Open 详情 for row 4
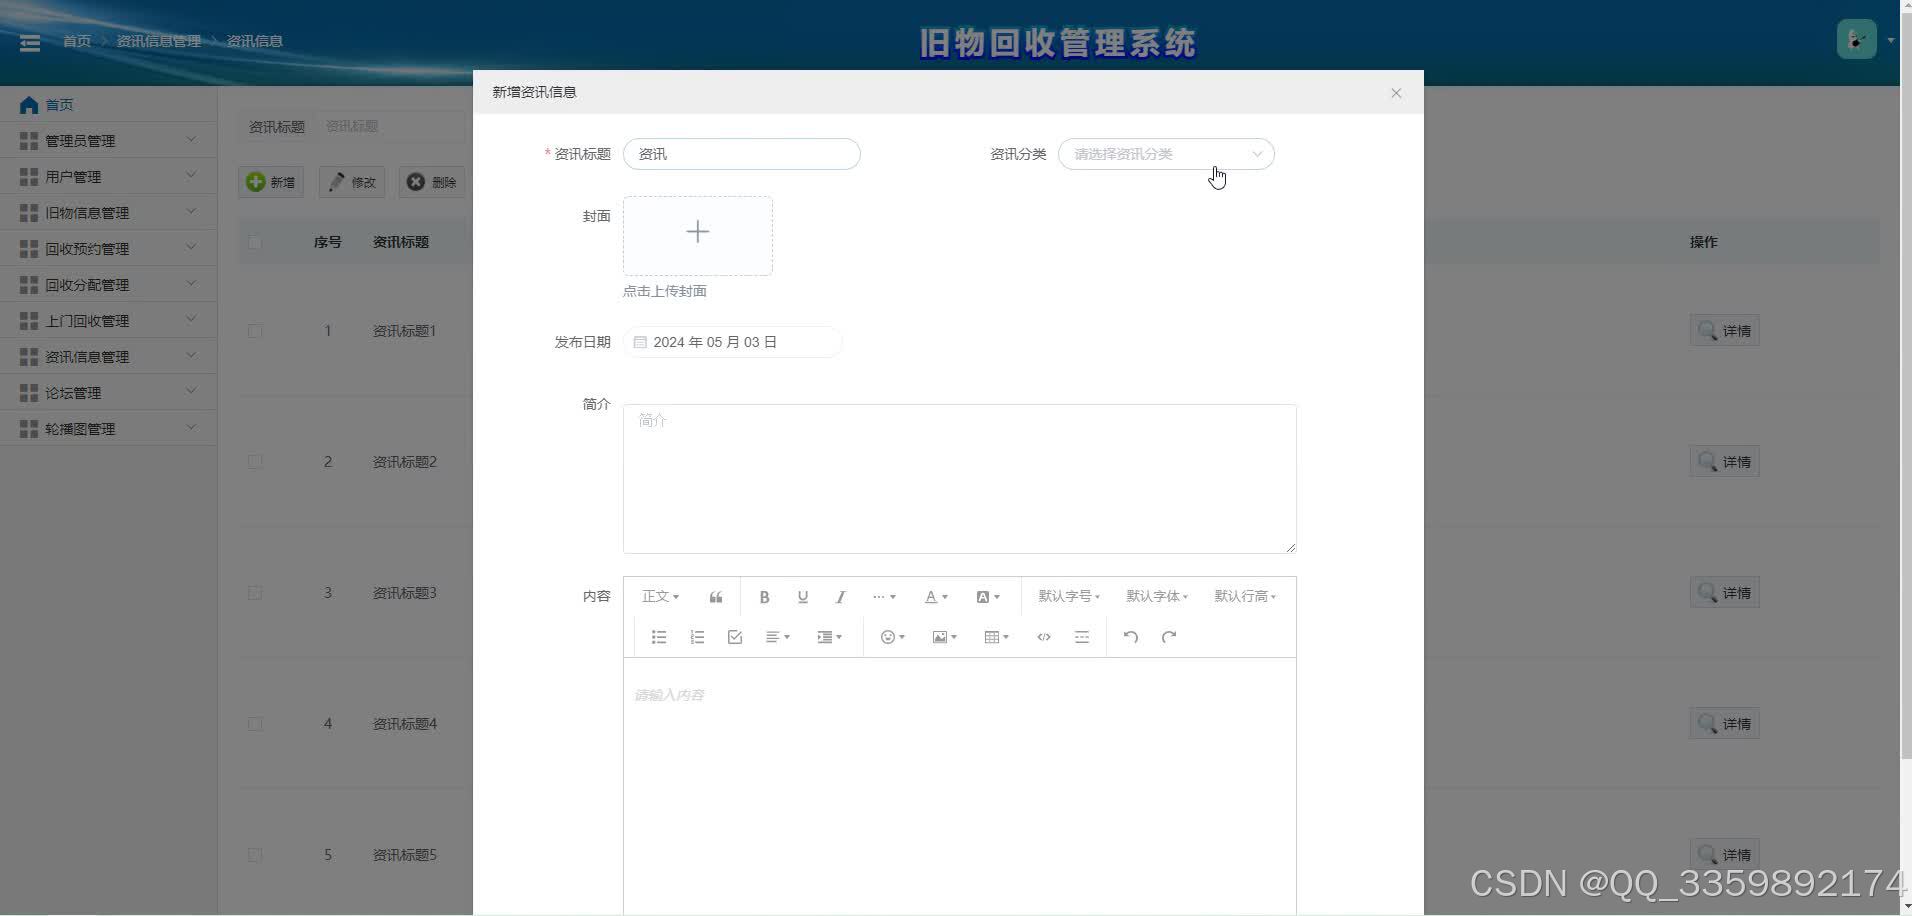The width and height of the screenshot is (1912, 916). (x=1725, y=724)
